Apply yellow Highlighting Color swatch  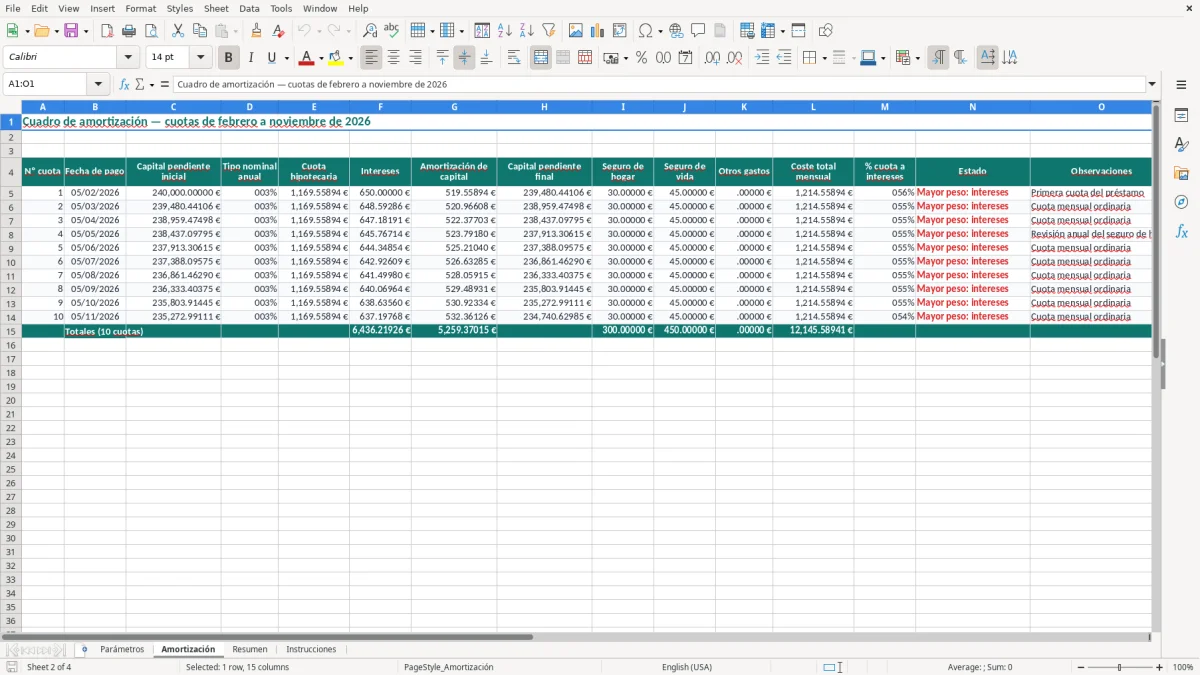coord(336,58)
